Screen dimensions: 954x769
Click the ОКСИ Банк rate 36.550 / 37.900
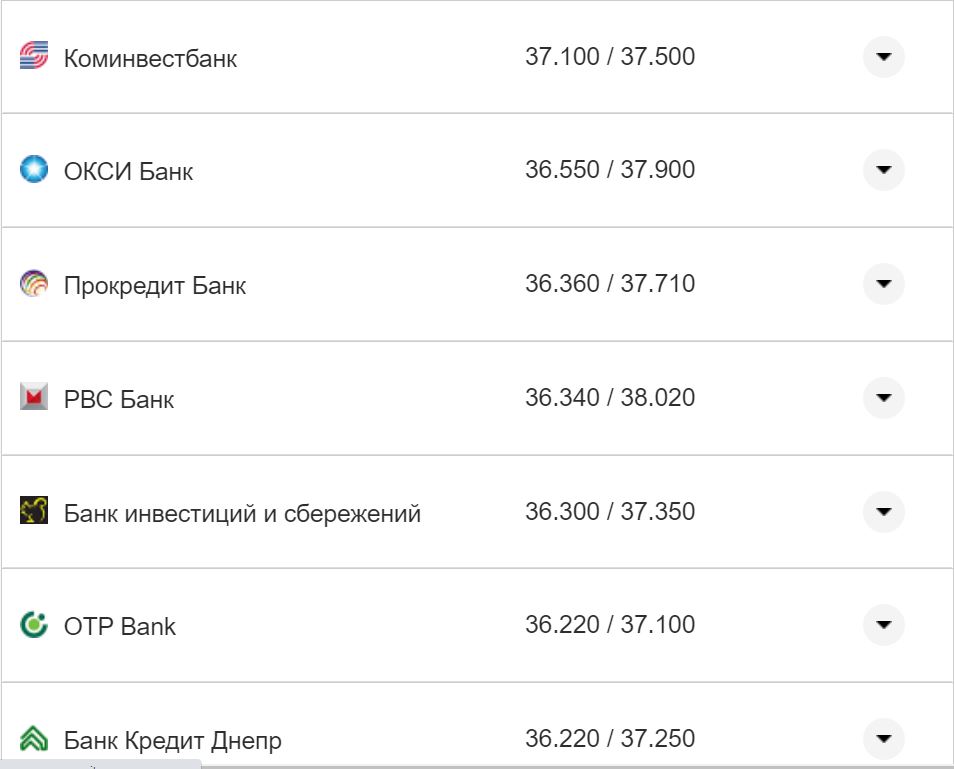click(613, 169)
